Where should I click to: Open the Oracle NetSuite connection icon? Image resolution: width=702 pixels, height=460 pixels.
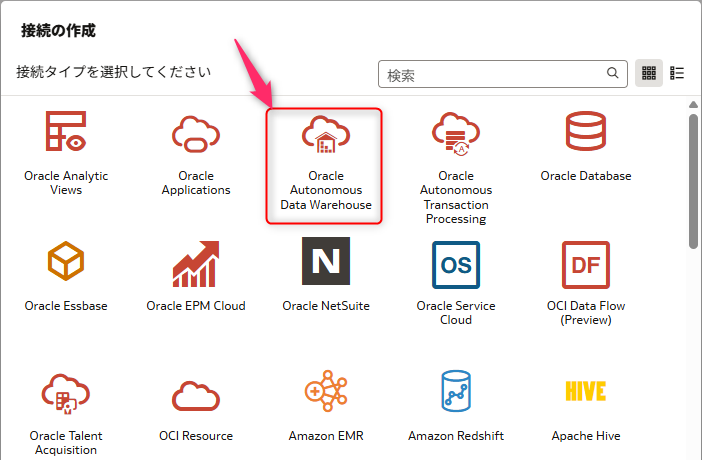[x=325, y=261]
